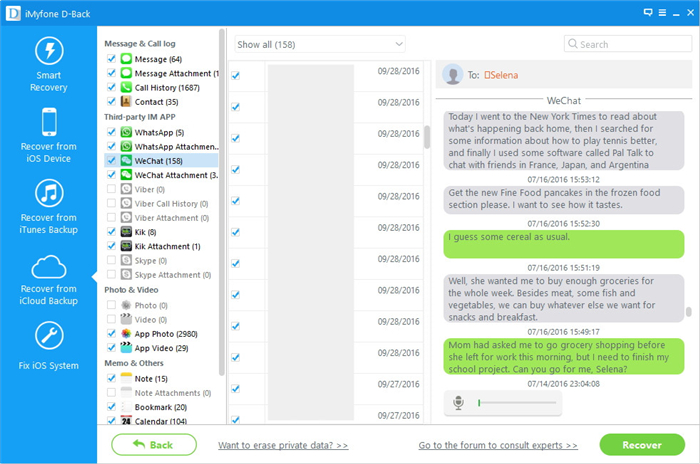The height and width of the screenshot is (464, 700).
Task: Click the 'Mom had asked me' green message
Action: coord(563,356)
